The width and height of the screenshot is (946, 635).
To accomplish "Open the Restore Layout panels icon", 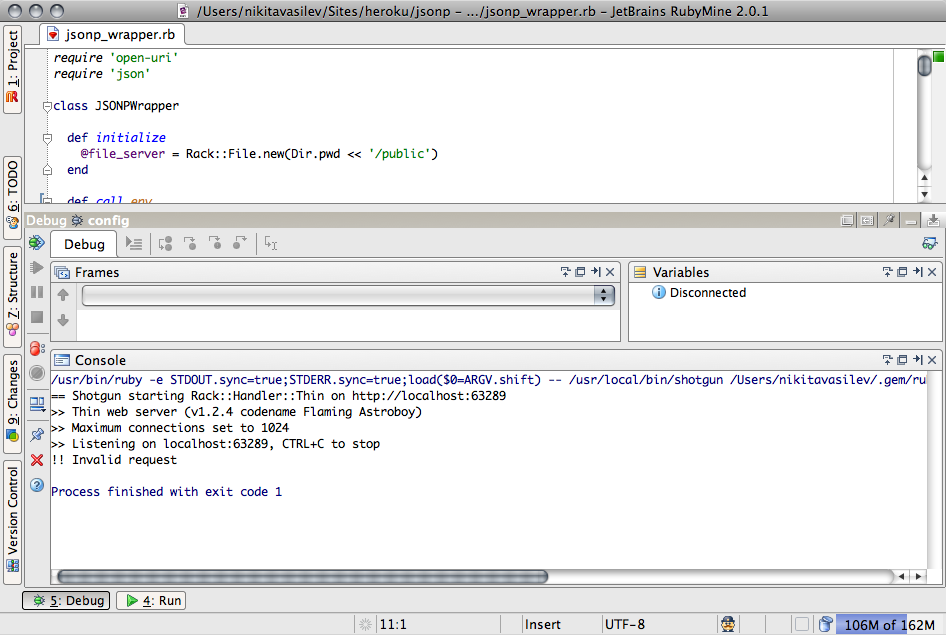I will tap(37, 403).
